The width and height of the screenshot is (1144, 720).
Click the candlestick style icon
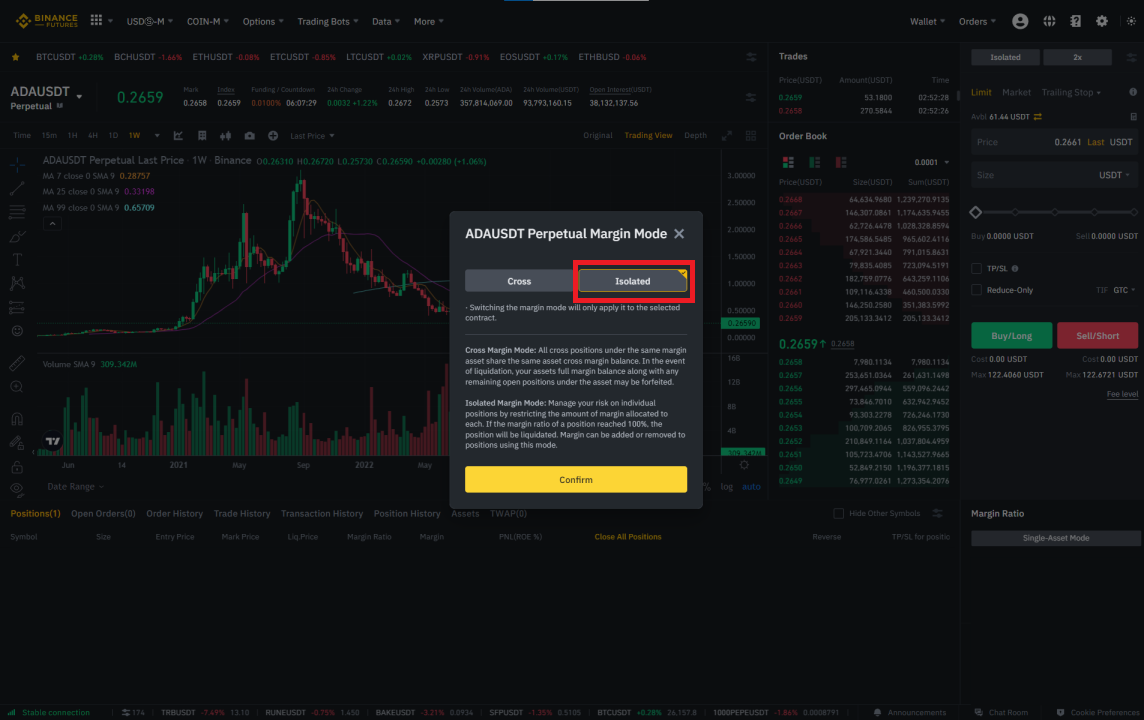tap(225, 136)
